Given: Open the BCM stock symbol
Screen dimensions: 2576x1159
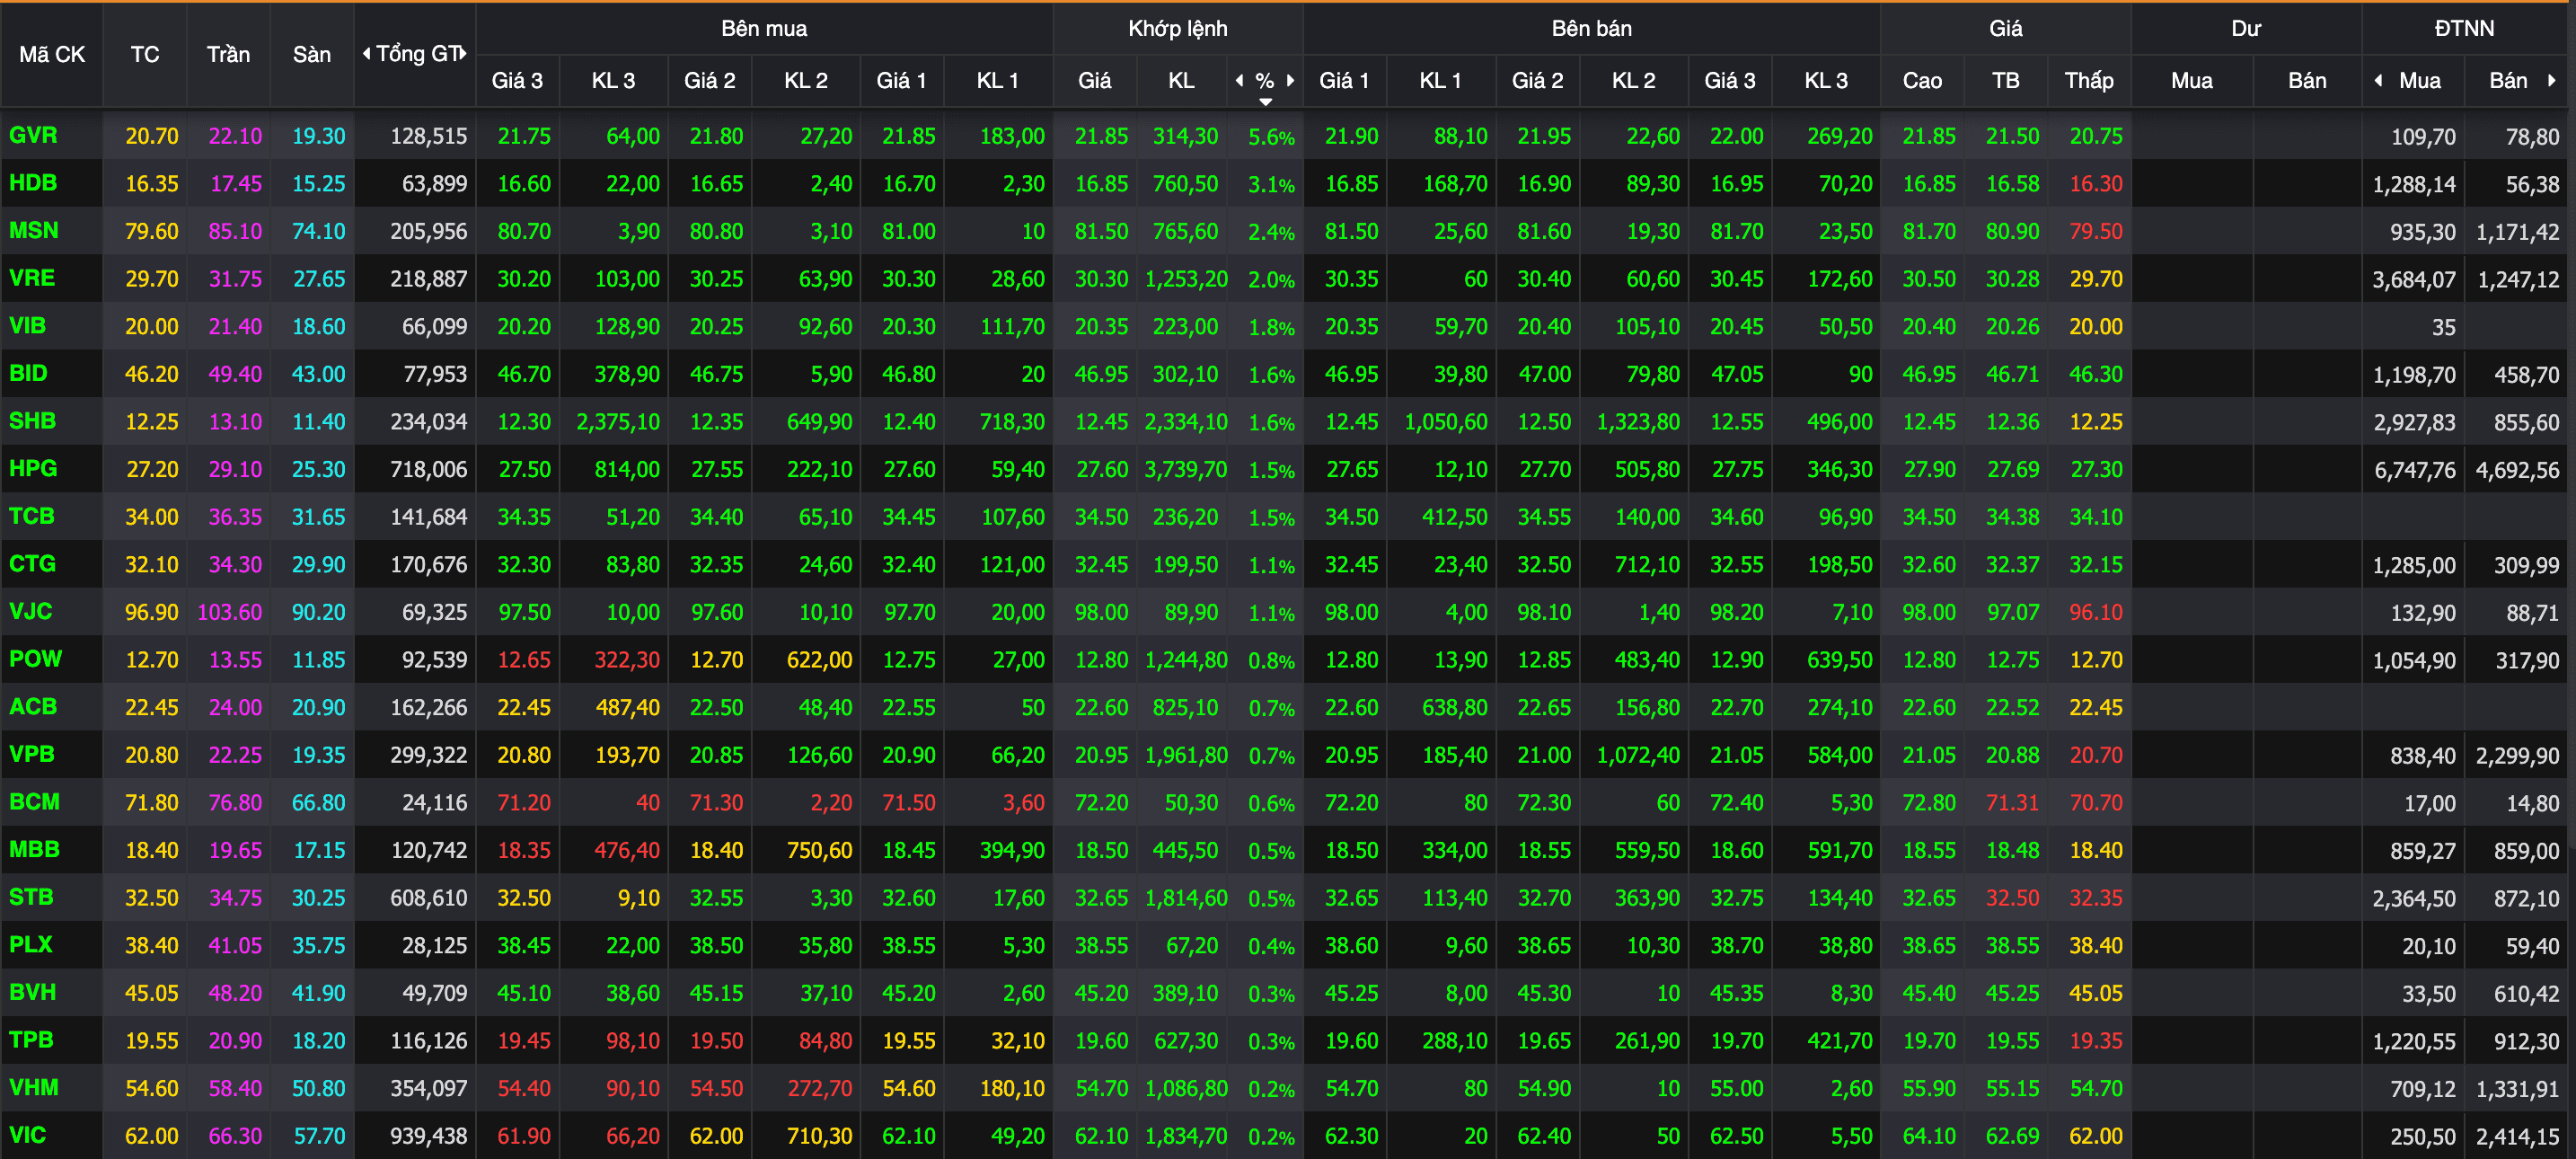Looking at the screenshot, I should 35,802.
